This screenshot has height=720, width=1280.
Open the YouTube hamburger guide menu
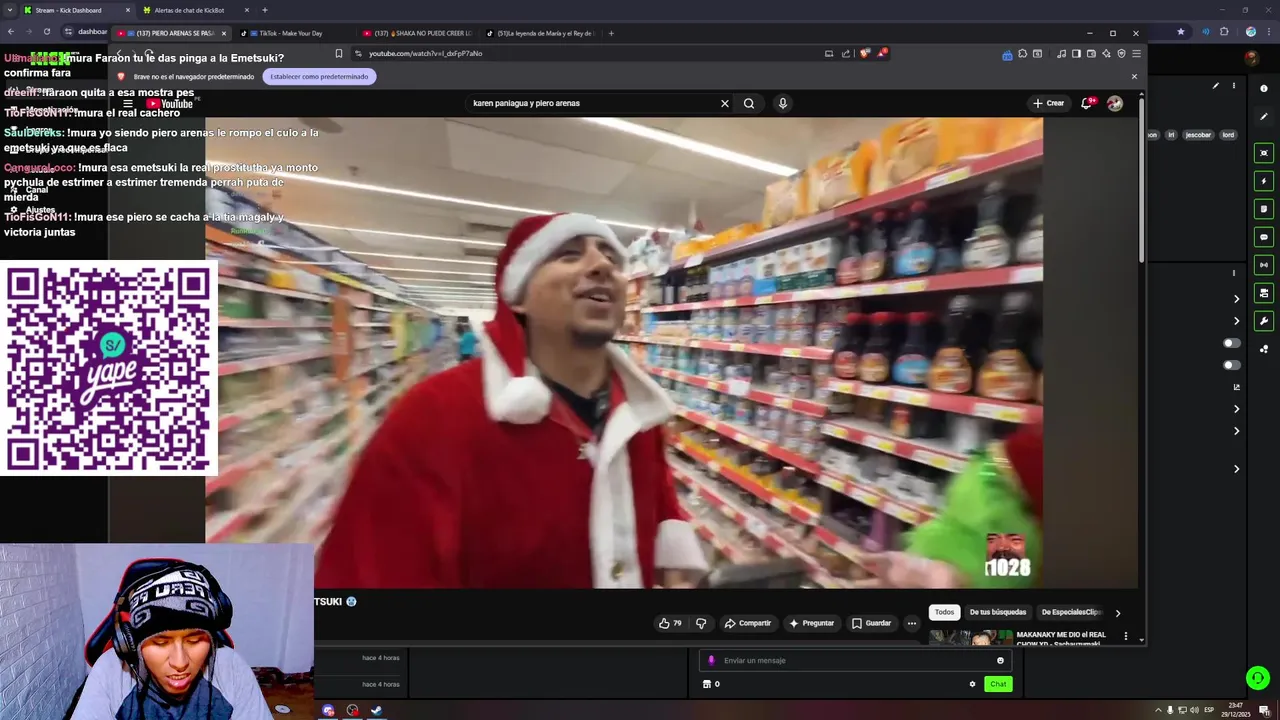click(x=128, y=103)
